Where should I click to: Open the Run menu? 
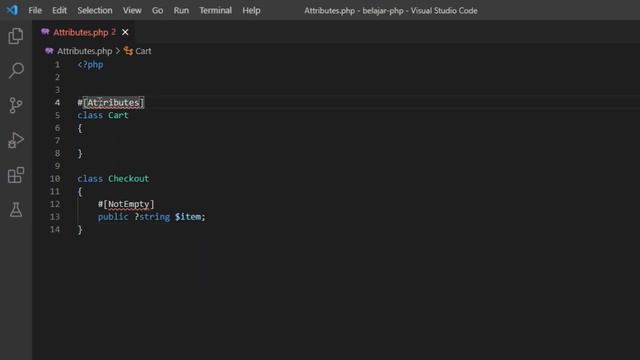(x=181, y=10)
